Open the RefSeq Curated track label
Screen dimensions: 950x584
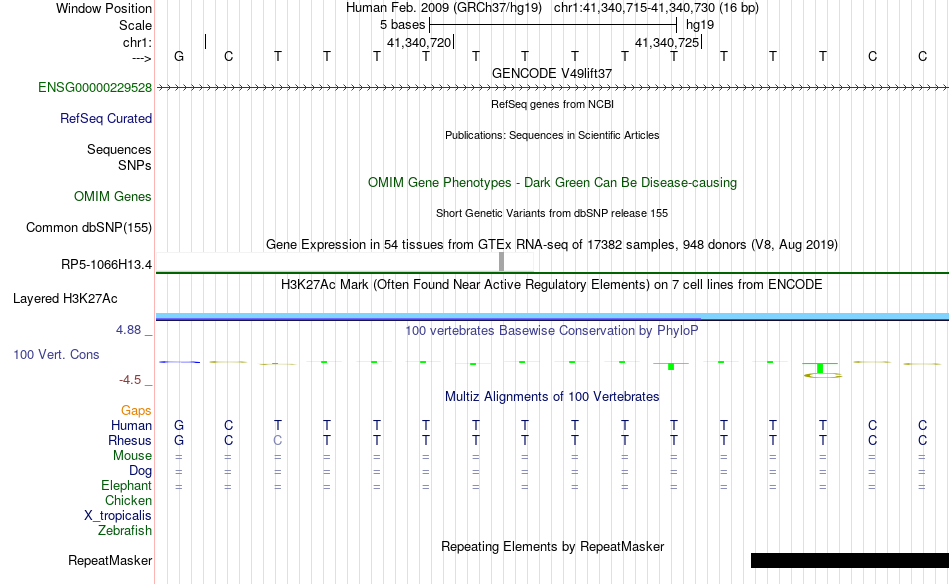[106, 119]
